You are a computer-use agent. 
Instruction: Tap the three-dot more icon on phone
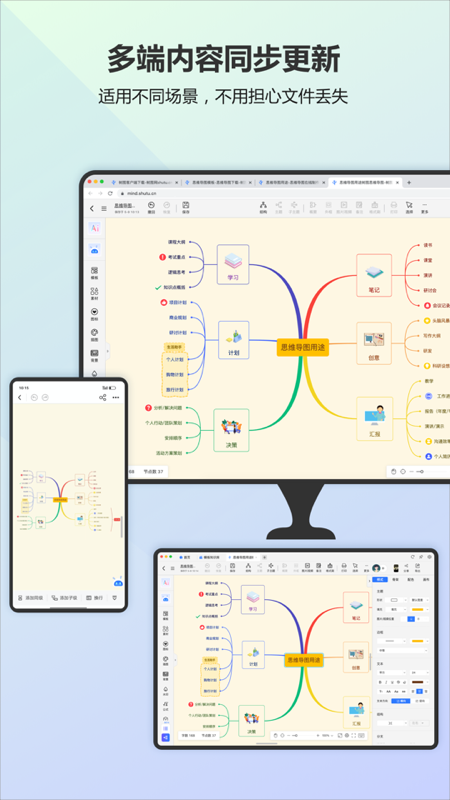pyautogui.click(x=116, y=397)
